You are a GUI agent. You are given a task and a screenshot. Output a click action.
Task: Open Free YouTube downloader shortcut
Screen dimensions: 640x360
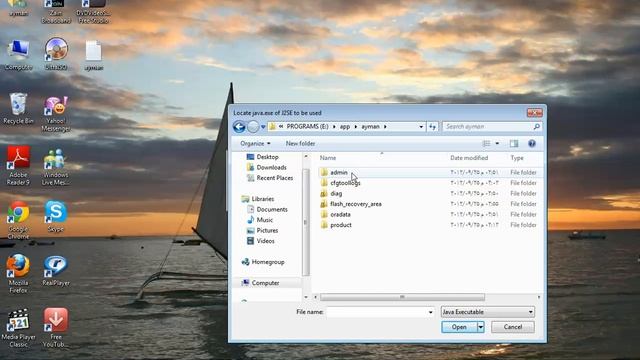56,328
